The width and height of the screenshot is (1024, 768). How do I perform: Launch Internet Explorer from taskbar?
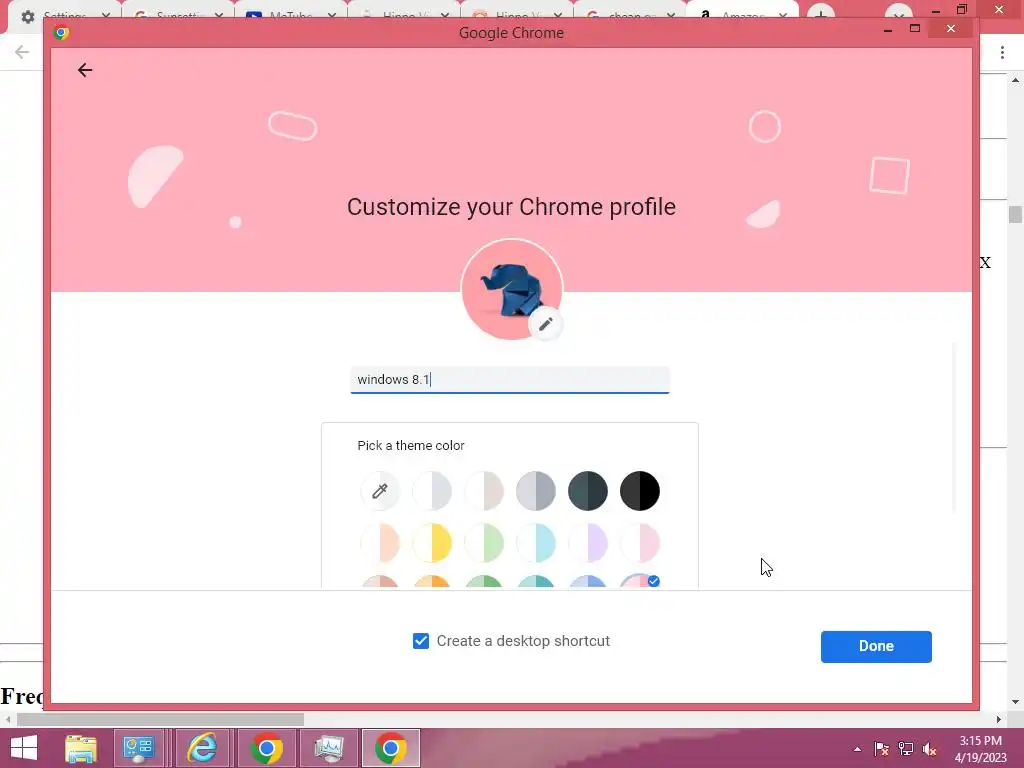[202, 748]
